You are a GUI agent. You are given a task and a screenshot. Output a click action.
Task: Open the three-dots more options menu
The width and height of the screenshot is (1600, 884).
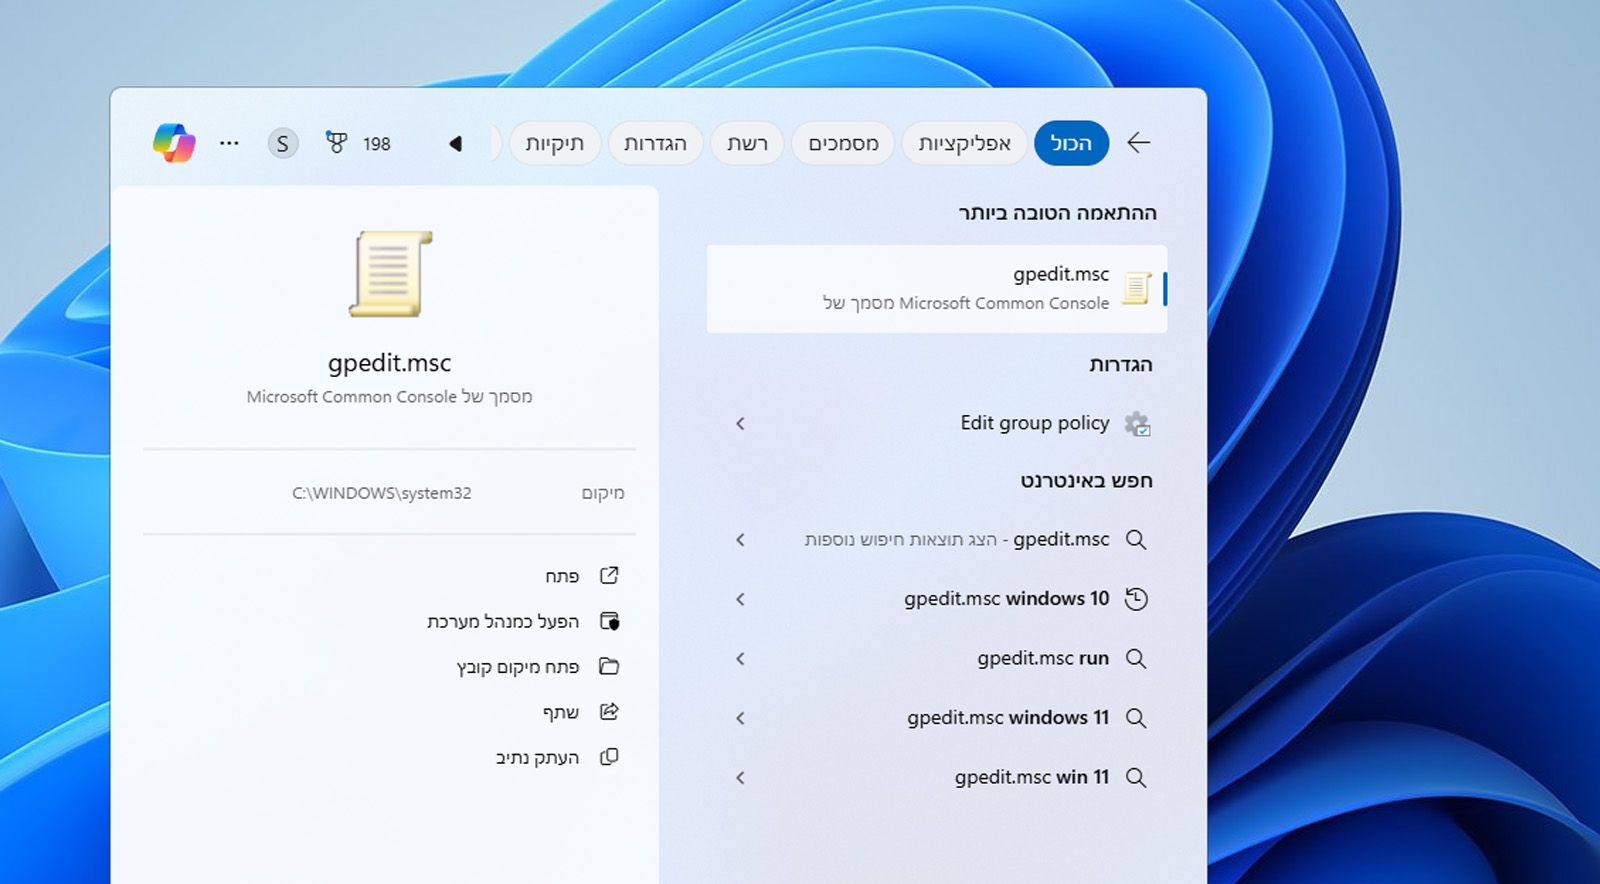[229, 143]
